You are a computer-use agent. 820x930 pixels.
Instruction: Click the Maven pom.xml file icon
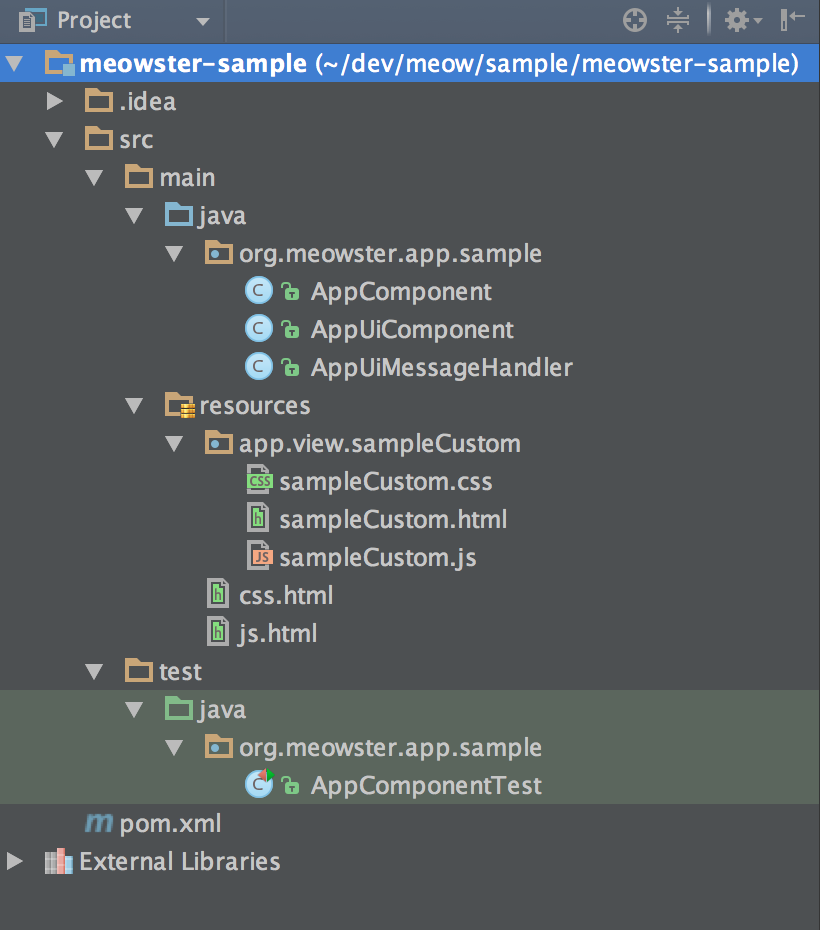tap(98, 824)
